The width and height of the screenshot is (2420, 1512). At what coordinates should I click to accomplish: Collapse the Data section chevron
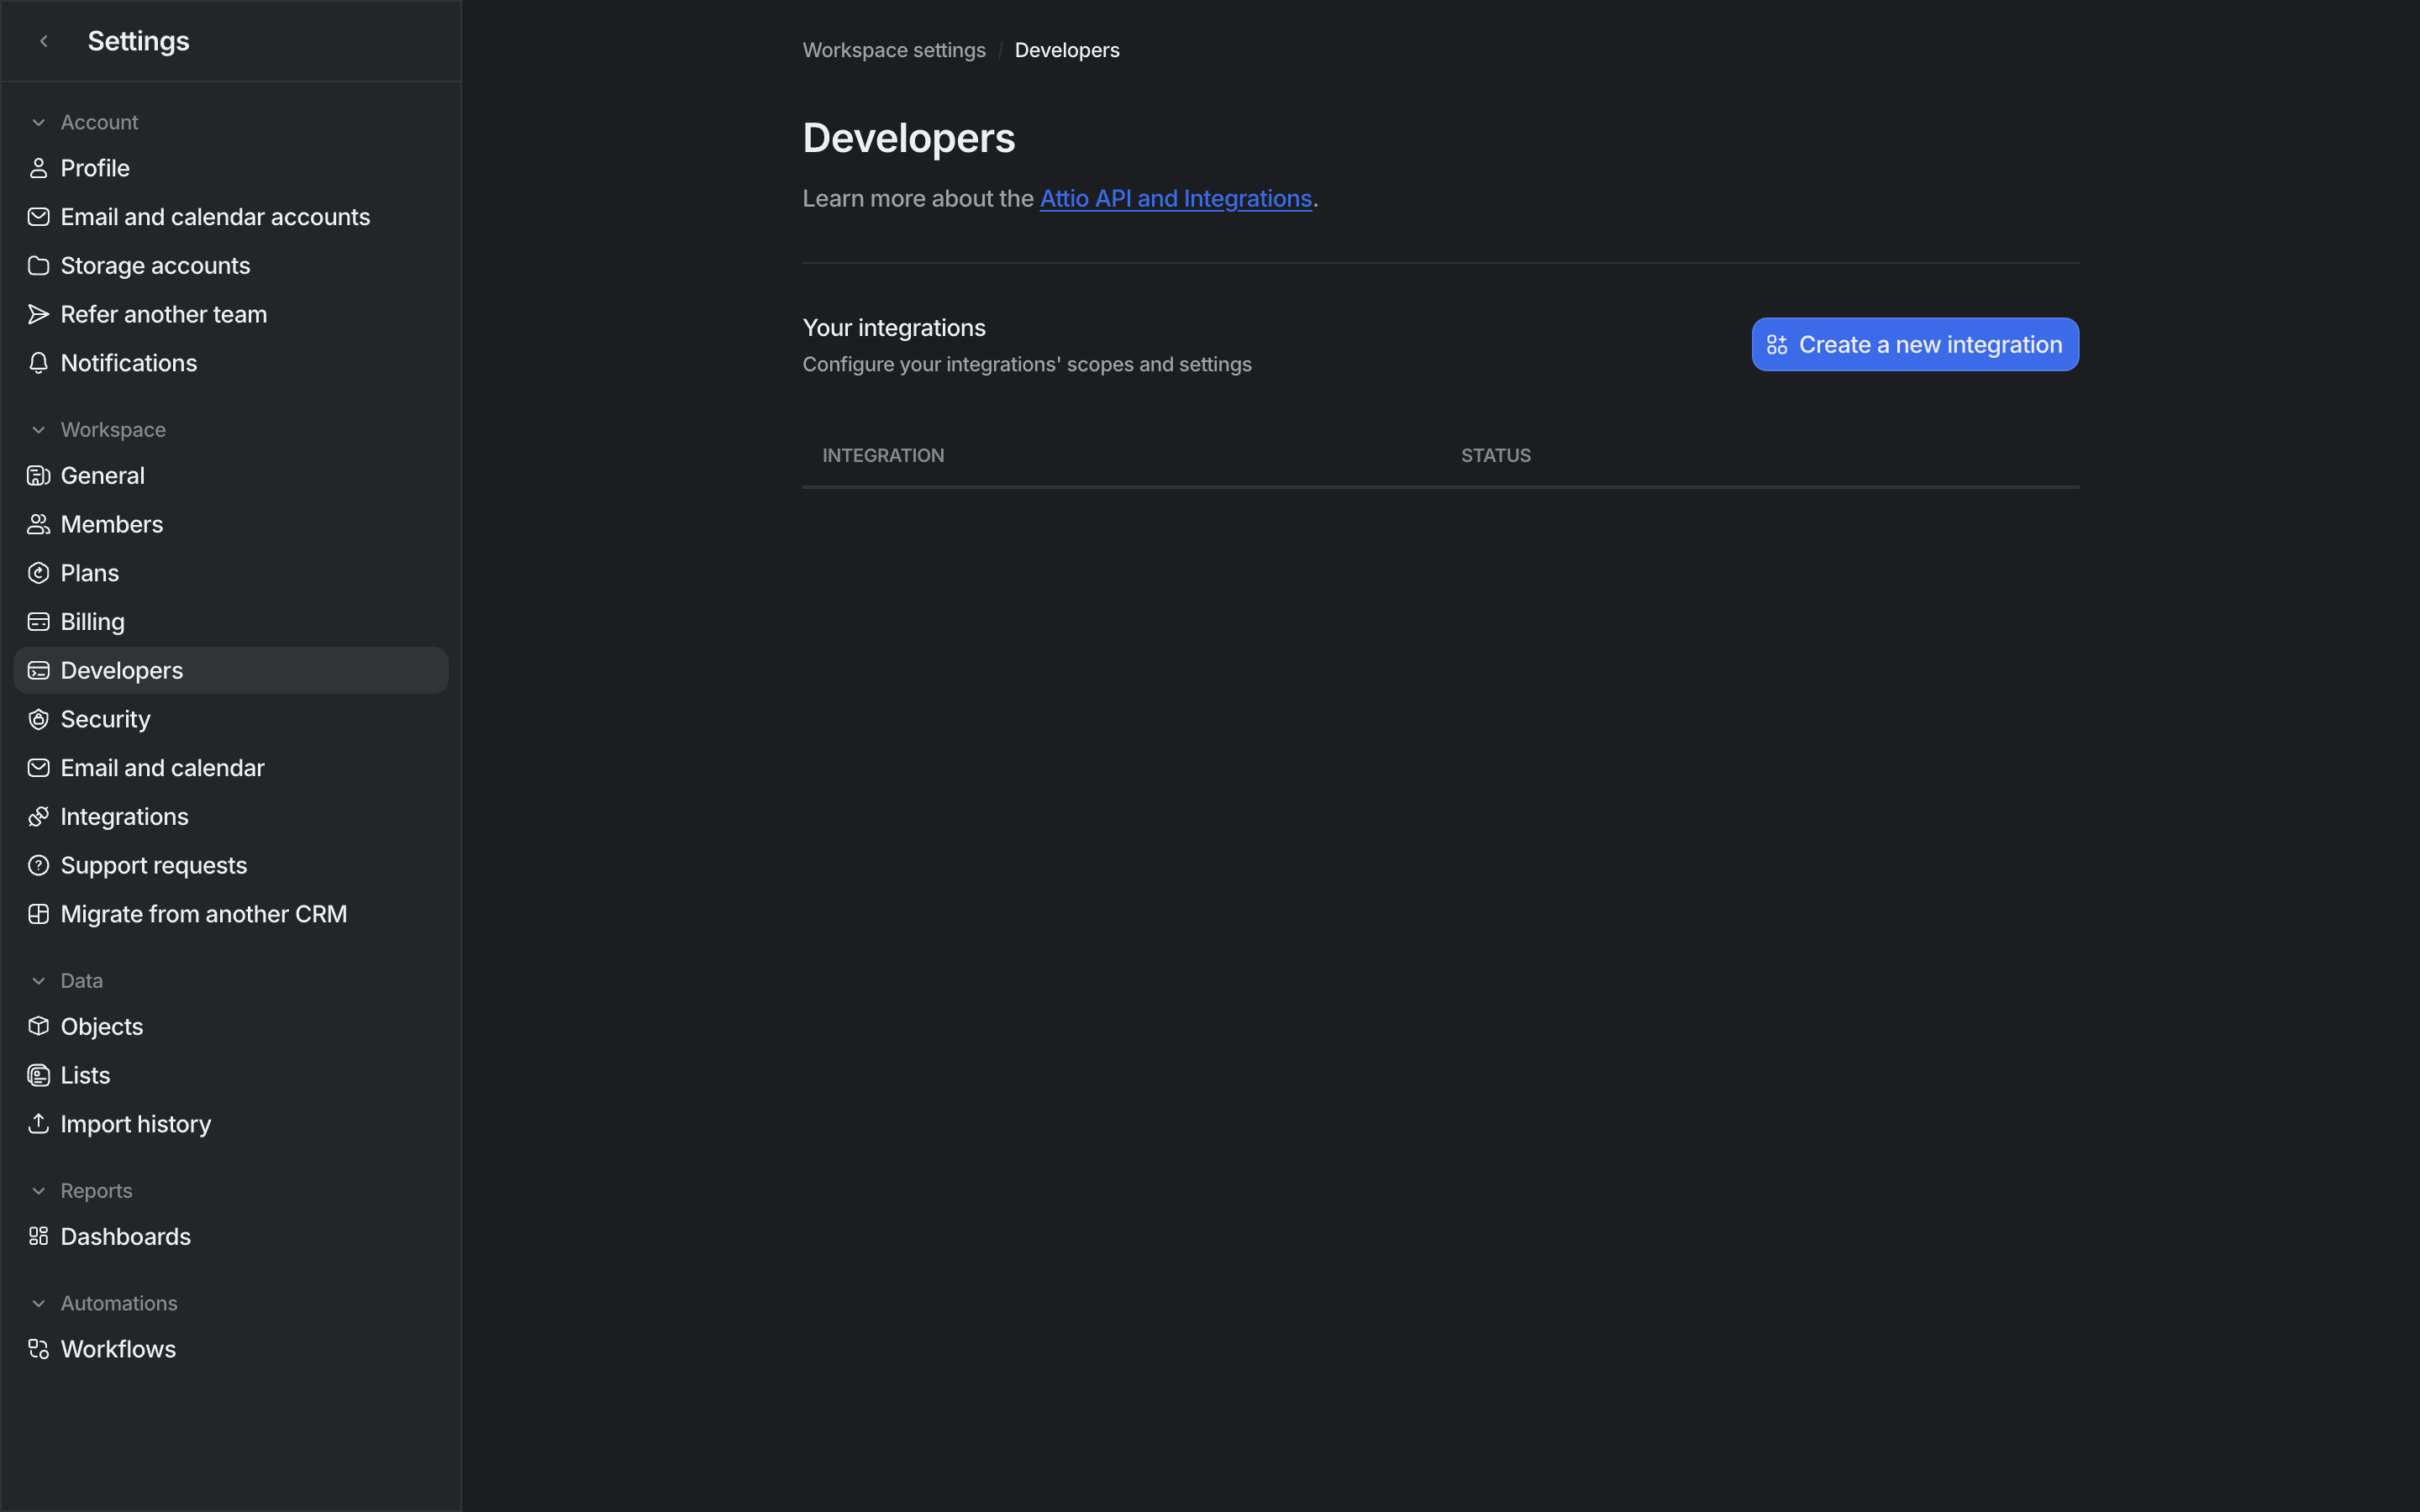38,981
